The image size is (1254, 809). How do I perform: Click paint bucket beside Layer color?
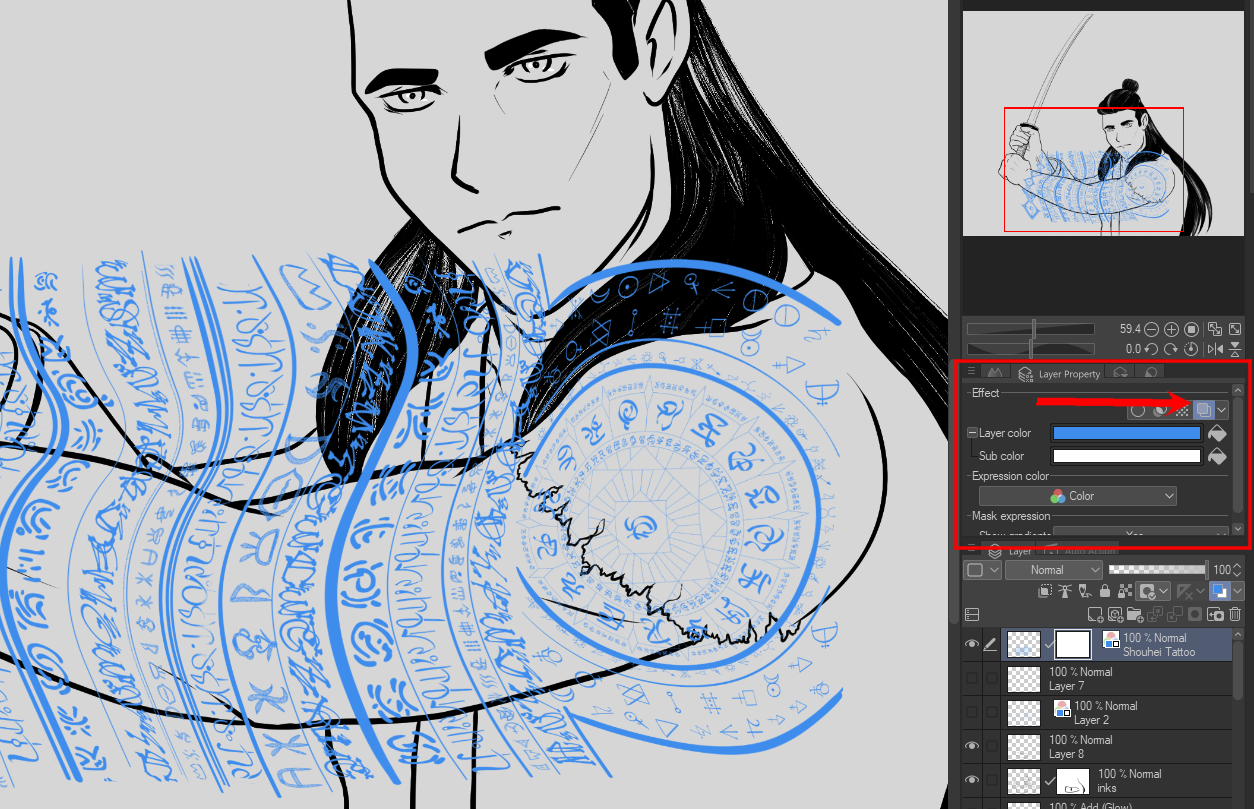tap(1218, 433)
